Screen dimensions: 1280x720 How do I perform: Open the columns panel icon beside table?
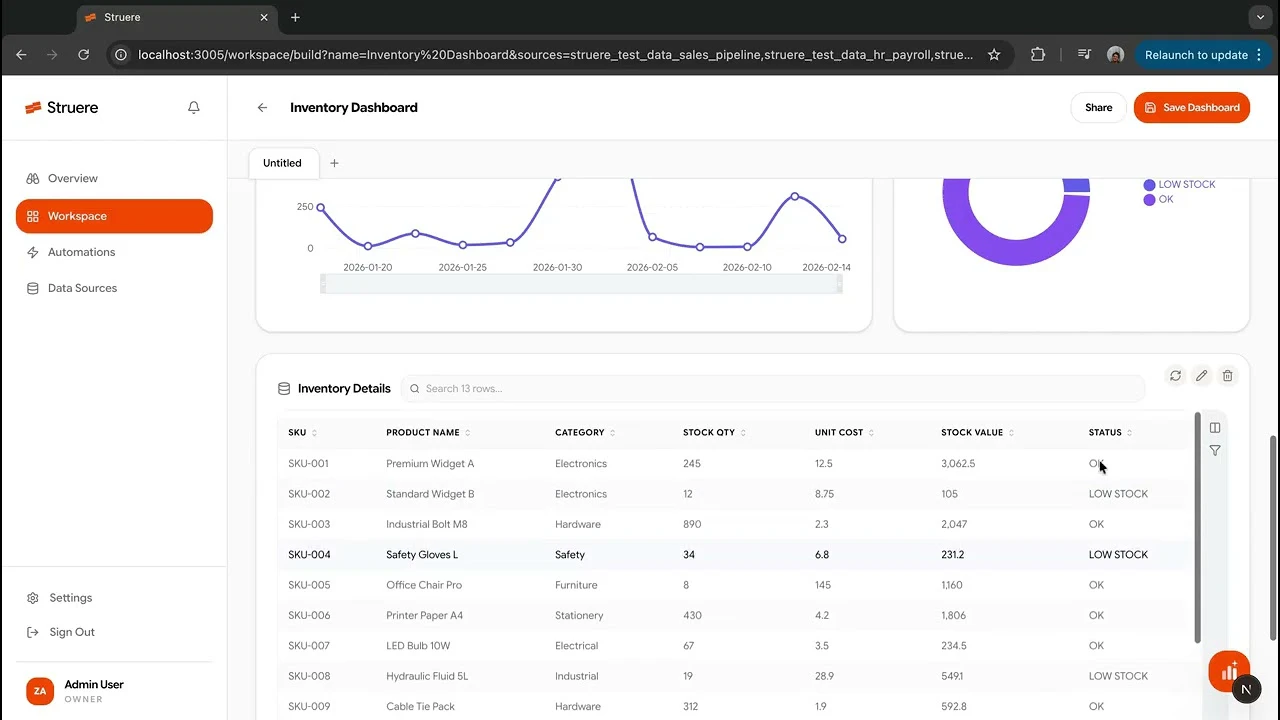(1215, 428)
